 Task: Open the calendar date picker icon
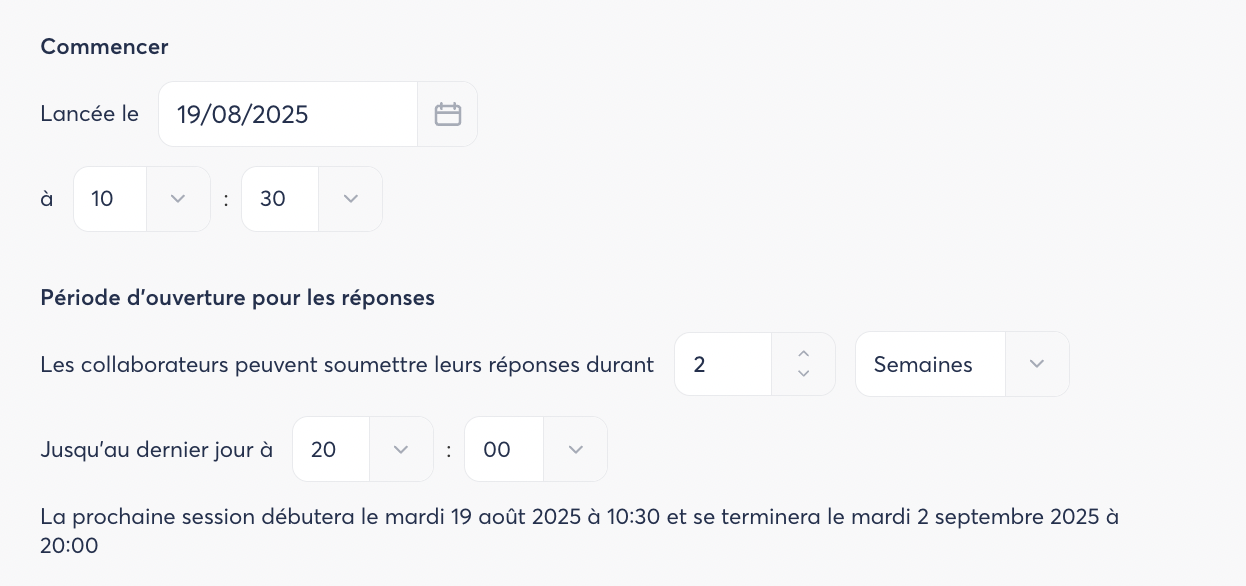[447, 114]
